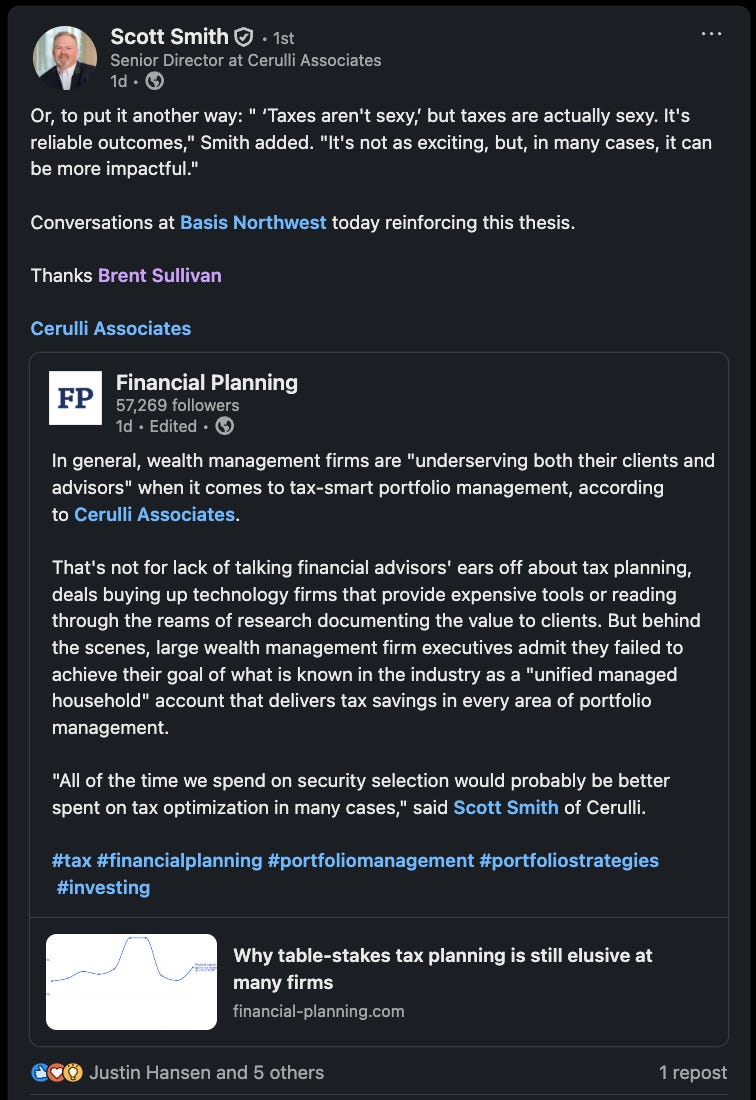Open the three-dot post options menu
This screenshot has height=1100, width=756.
click(x=711, y=34)
